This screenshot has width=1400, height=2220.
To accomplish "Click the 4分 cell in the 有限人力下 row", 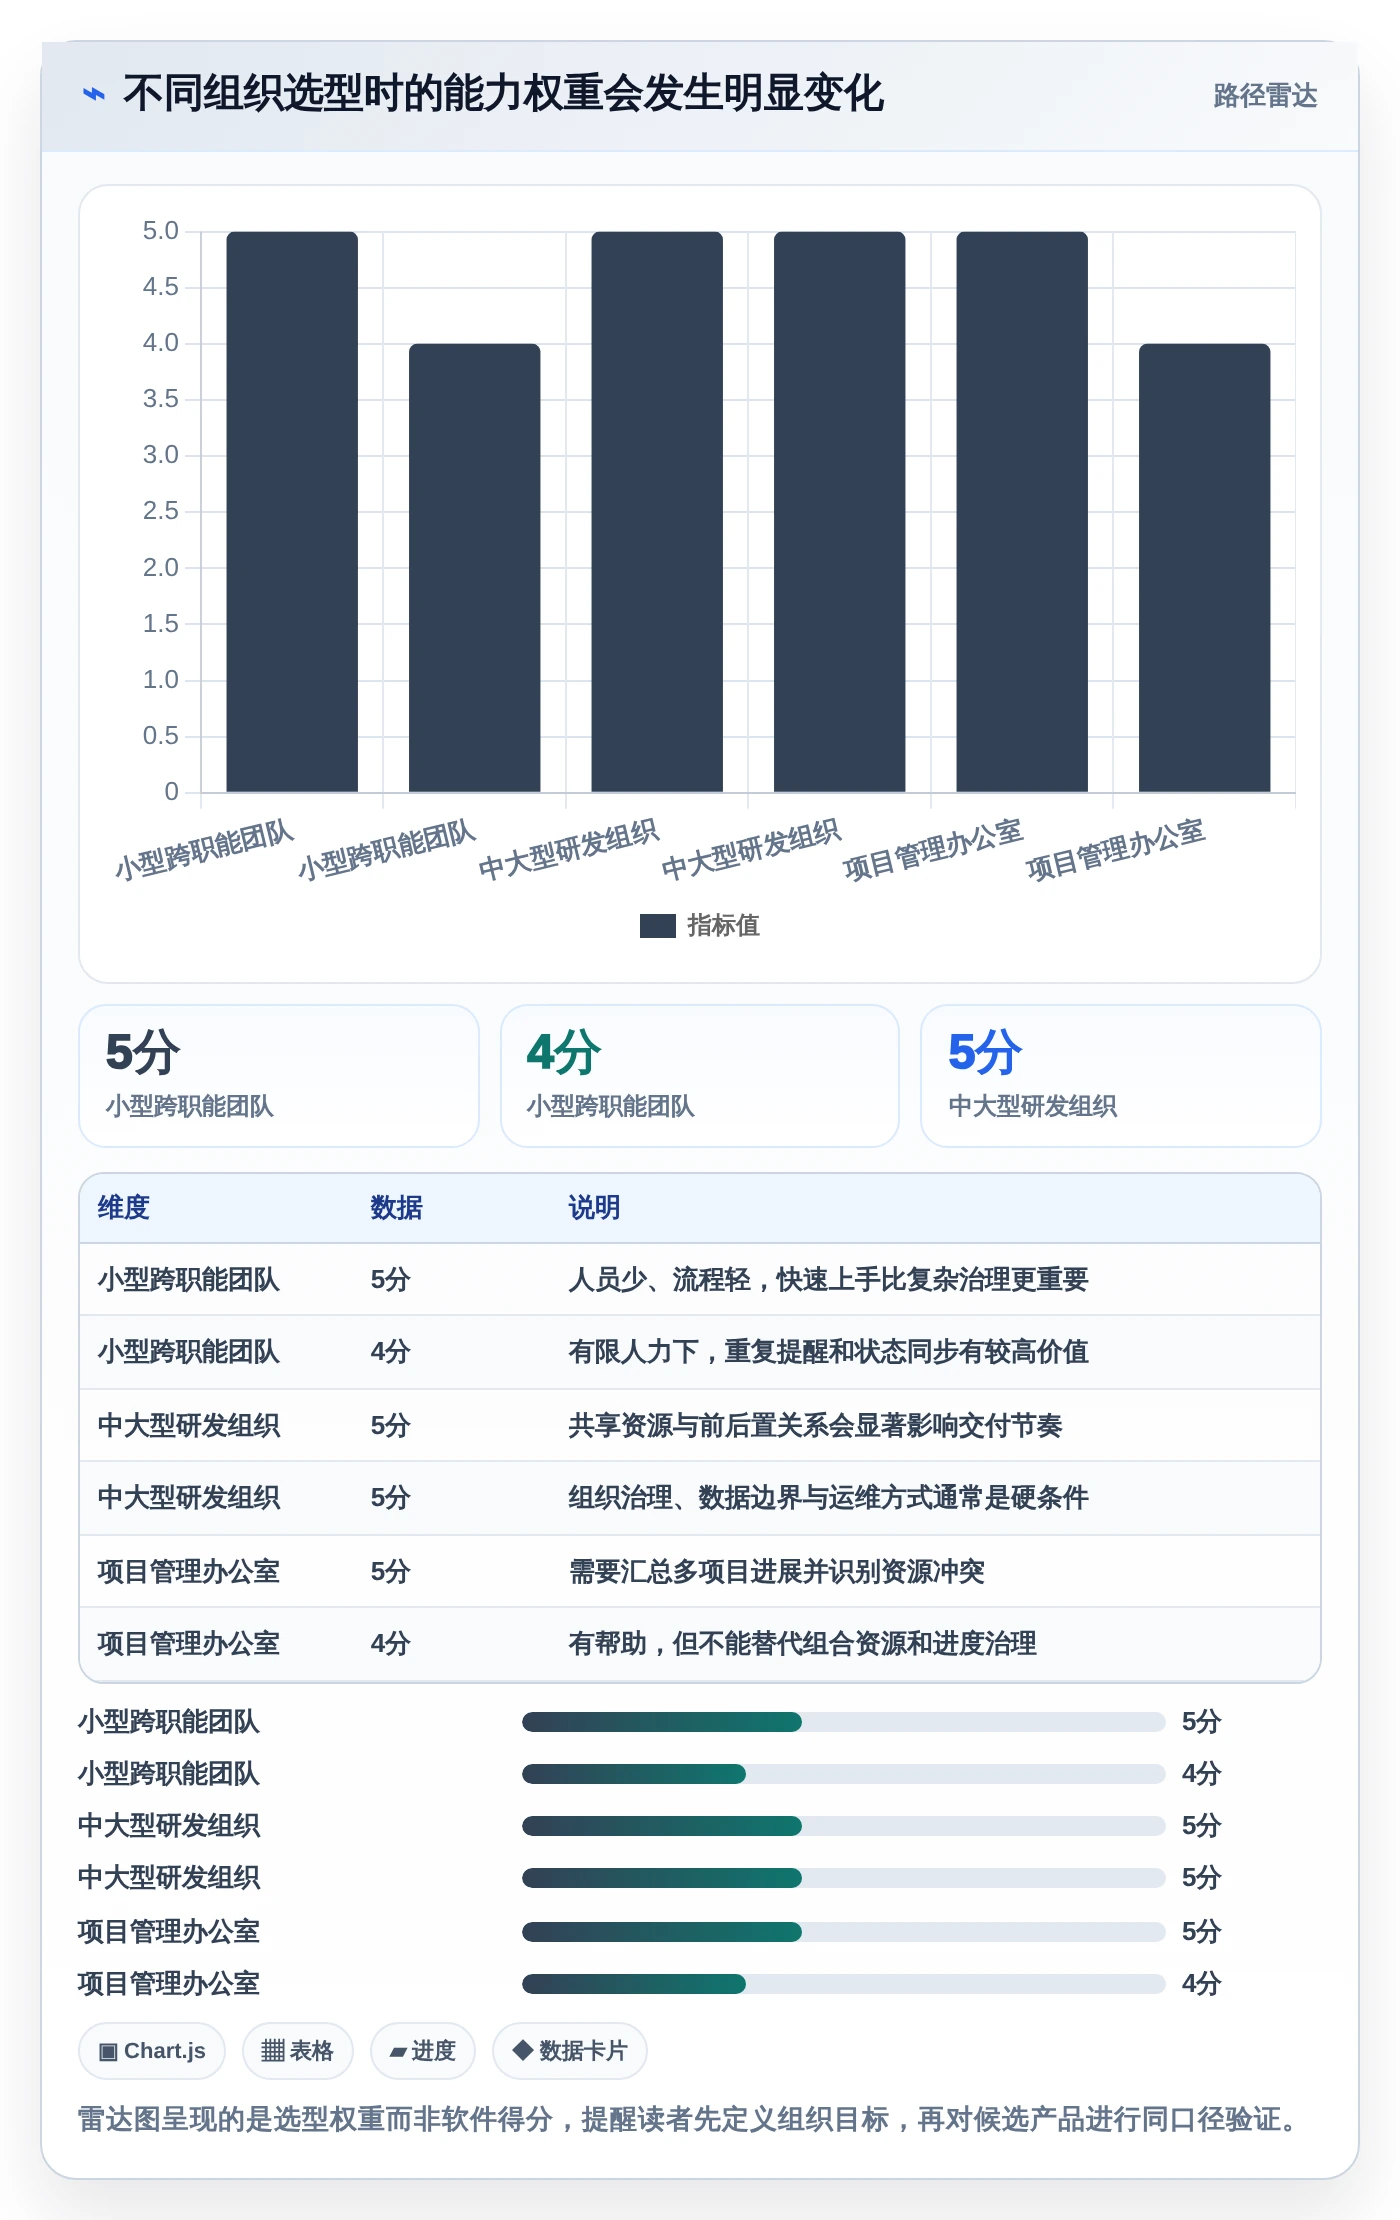I will point(390,1352).
